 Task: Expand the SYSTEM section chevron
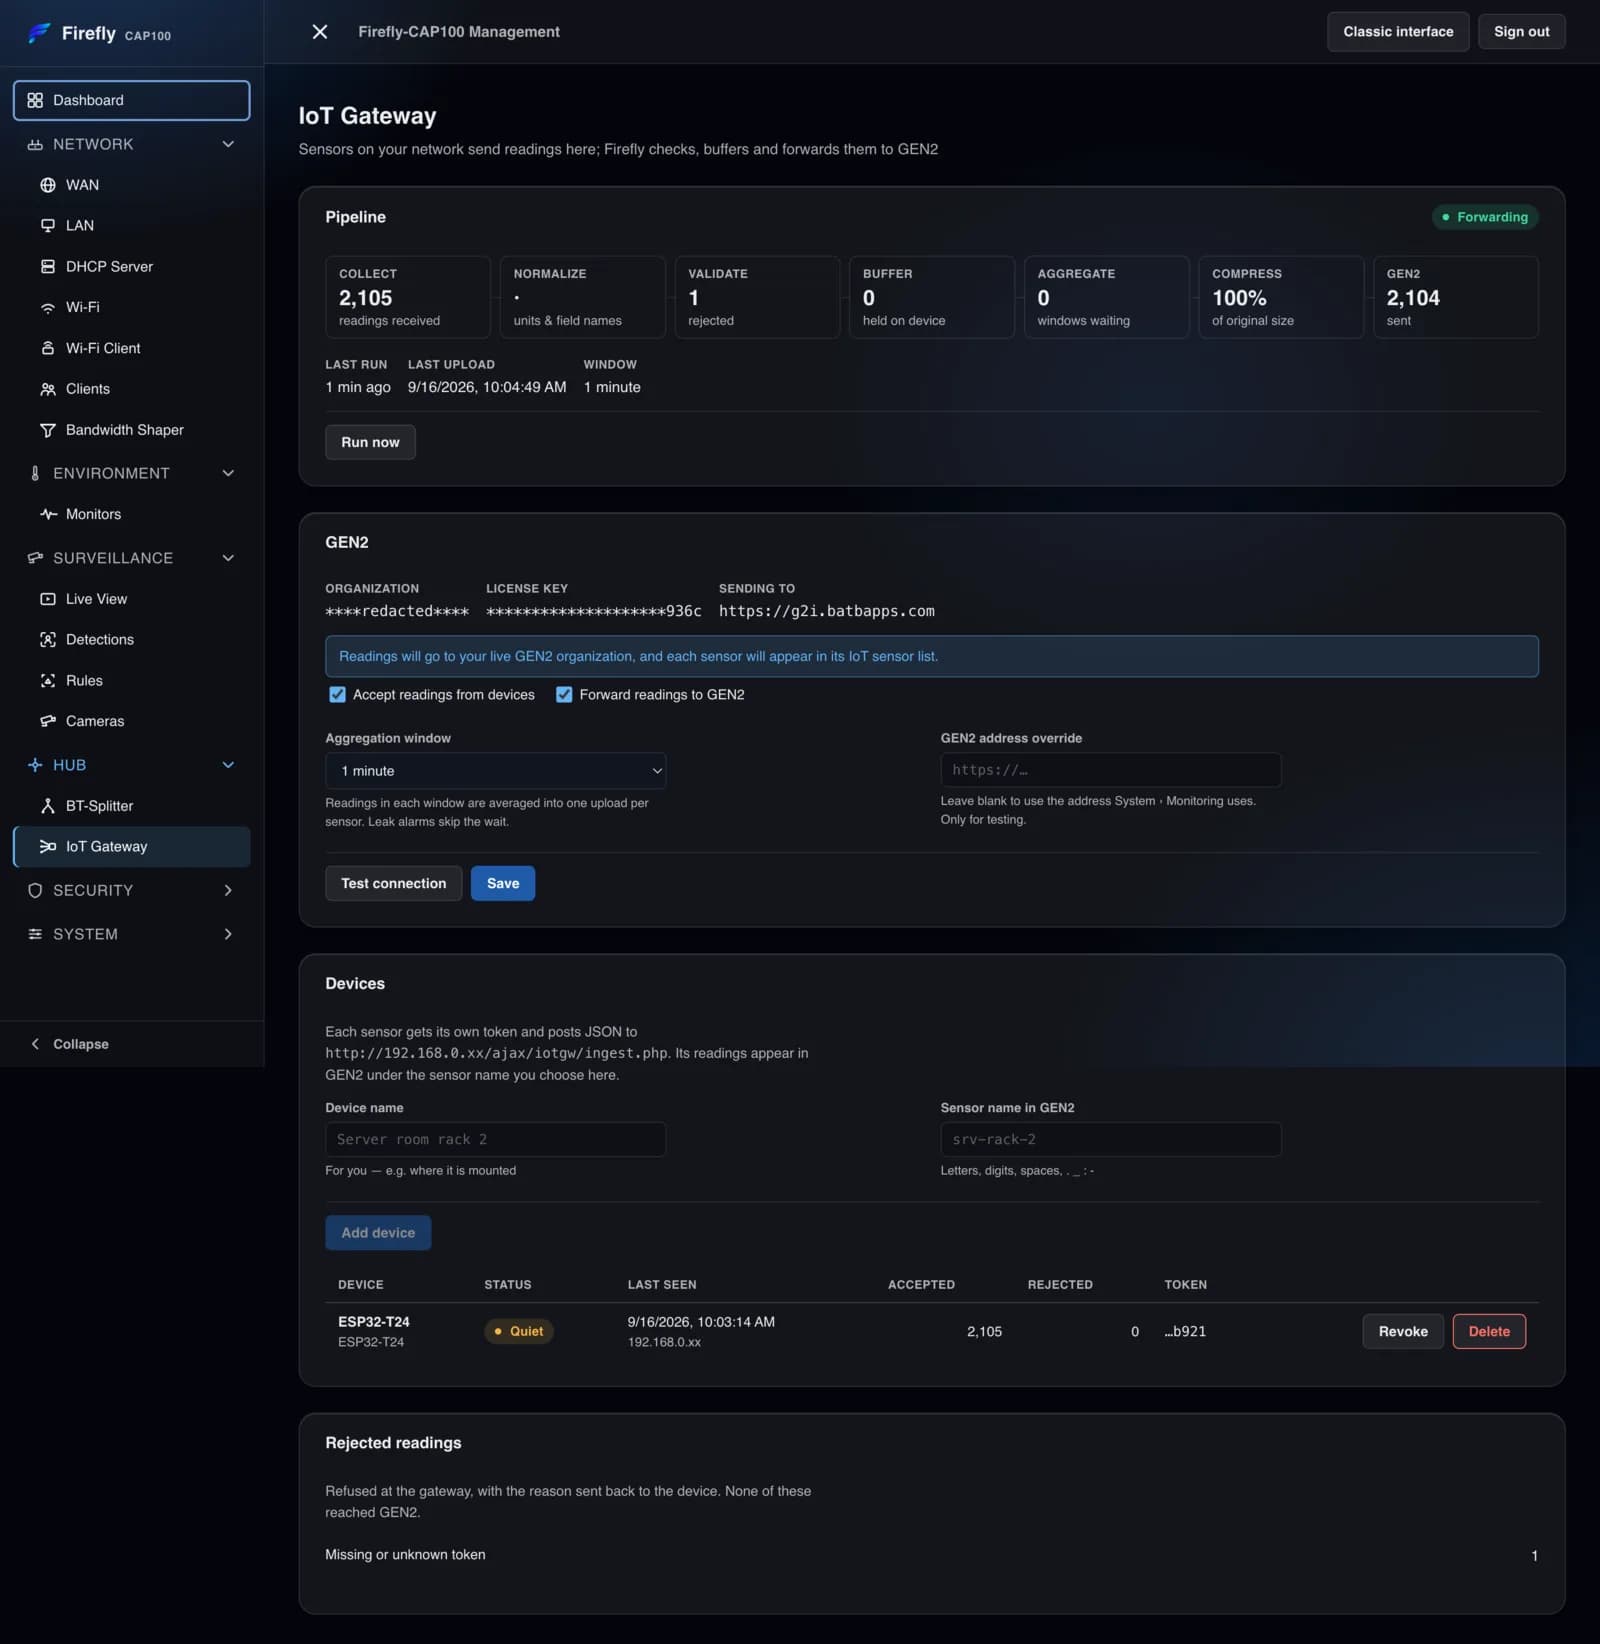tap(228, 934)
